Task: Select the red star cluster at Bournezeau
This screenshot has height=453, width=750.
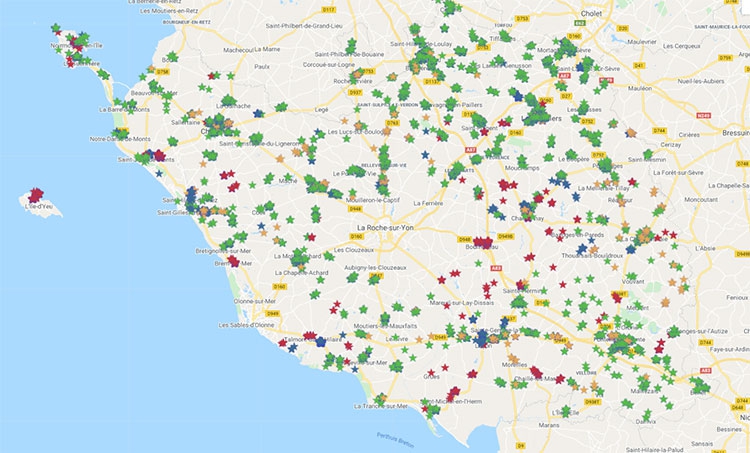Action: tap(483, 243)
